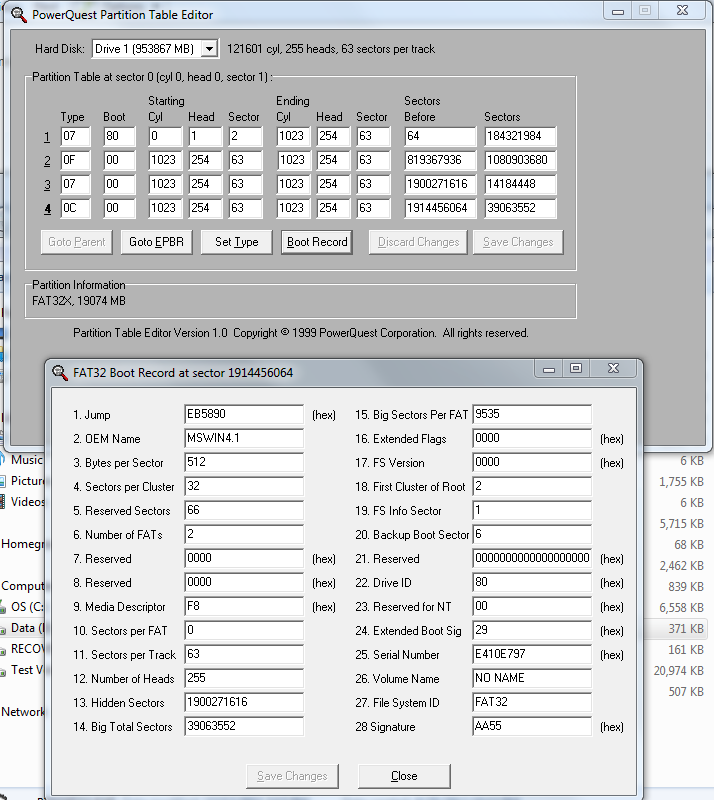Open the Hard Disk drive dropdown
714x800 pixels.
pos(209,49)
